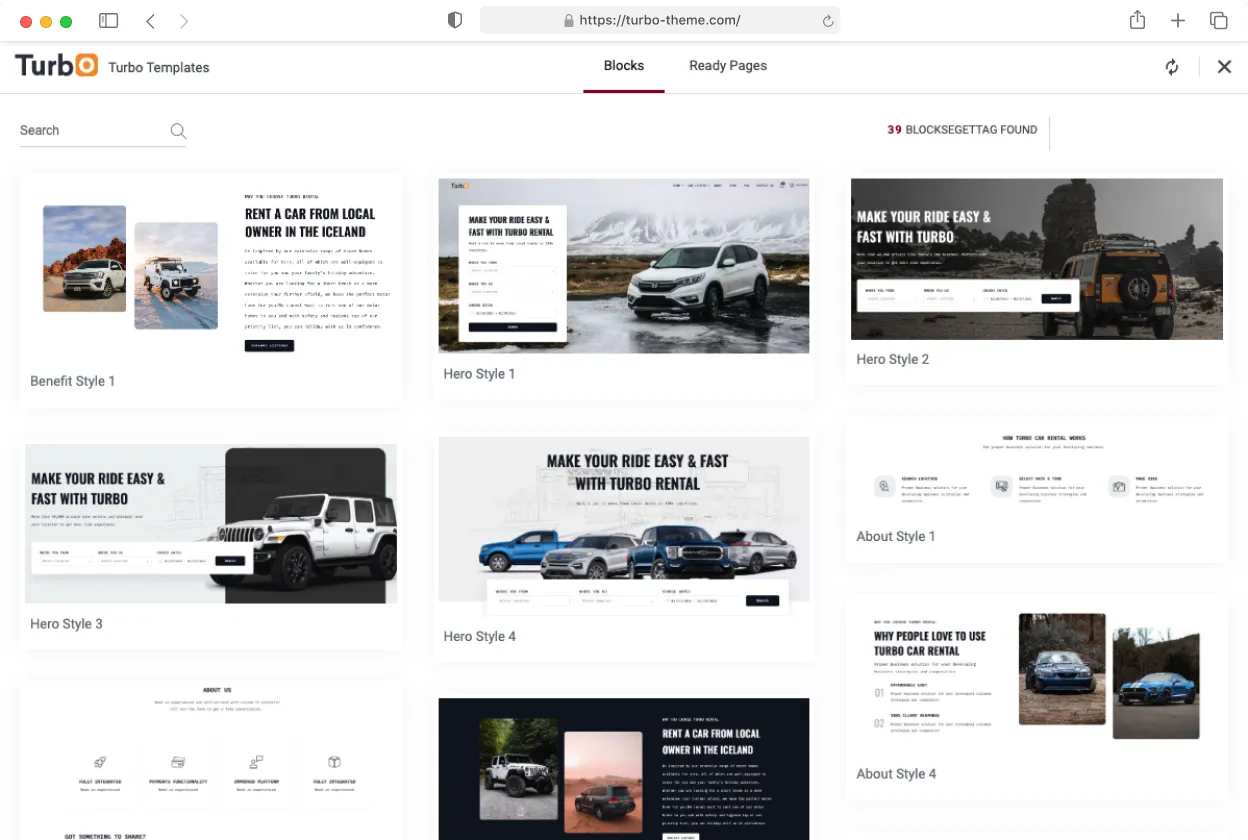The height and width of the screenshot is (840, 1248).
Task: Select the dark Rent a Car block thumbnail
Action: coord(624,769)
